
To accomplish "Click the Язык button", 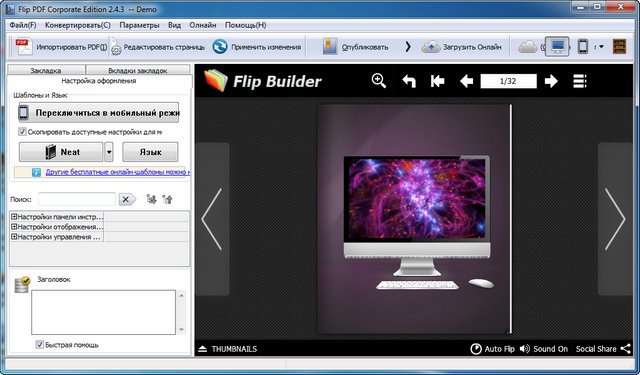I will click(x=150, y=152).
